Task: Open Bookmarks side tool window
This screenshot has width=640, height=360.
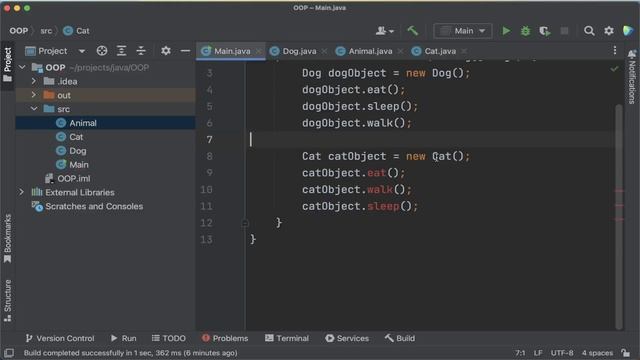Action: [x=8, y=239]
